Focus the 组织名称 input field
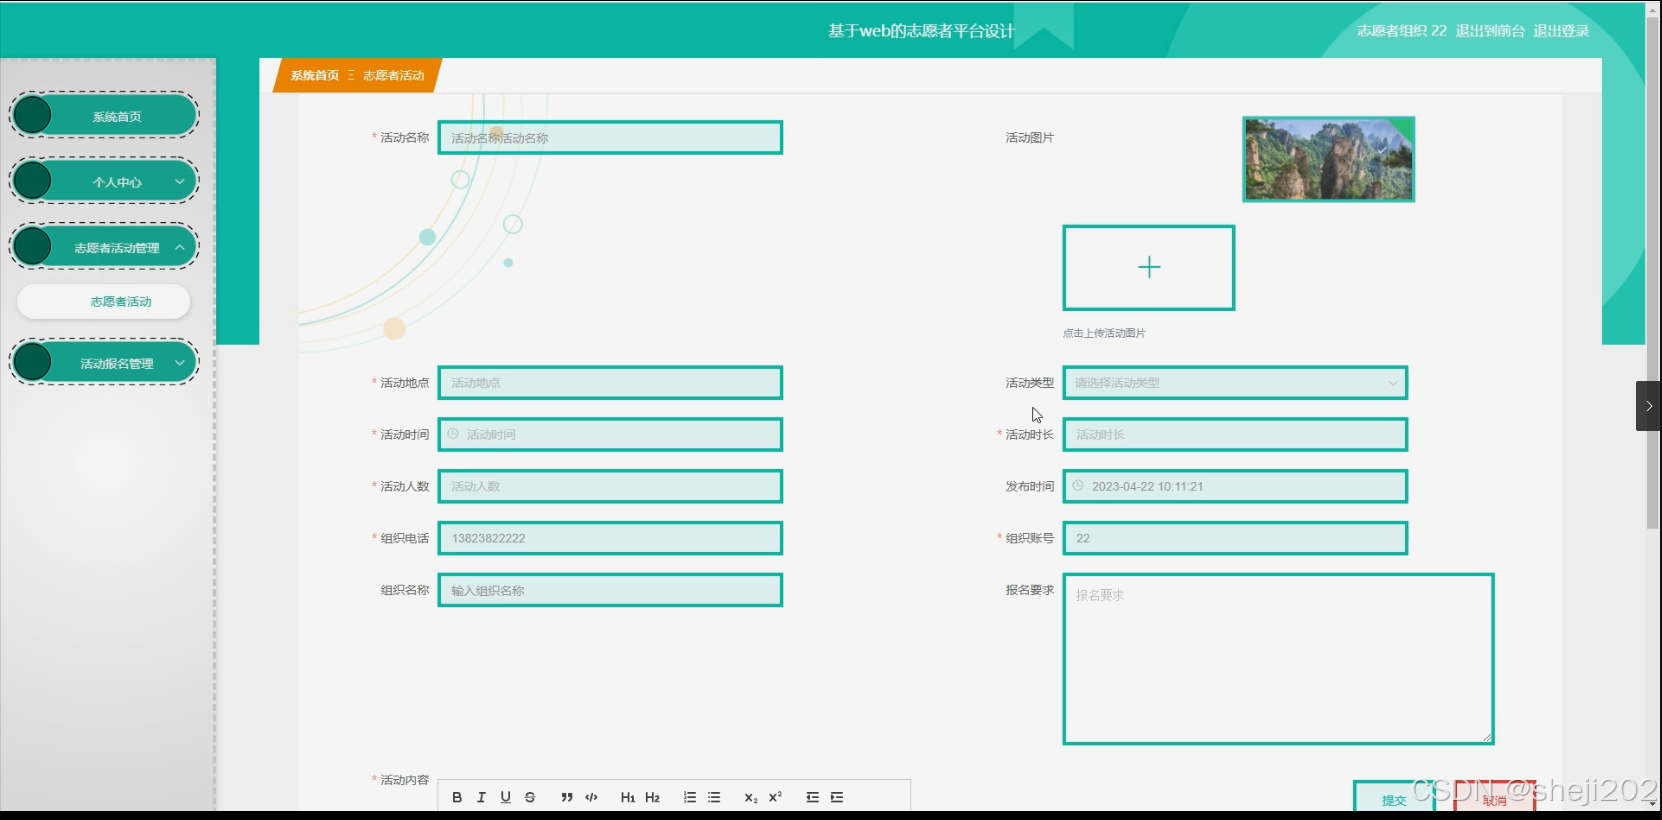The width and height of the screenshot is (1662, 820). tap(610, 590)
